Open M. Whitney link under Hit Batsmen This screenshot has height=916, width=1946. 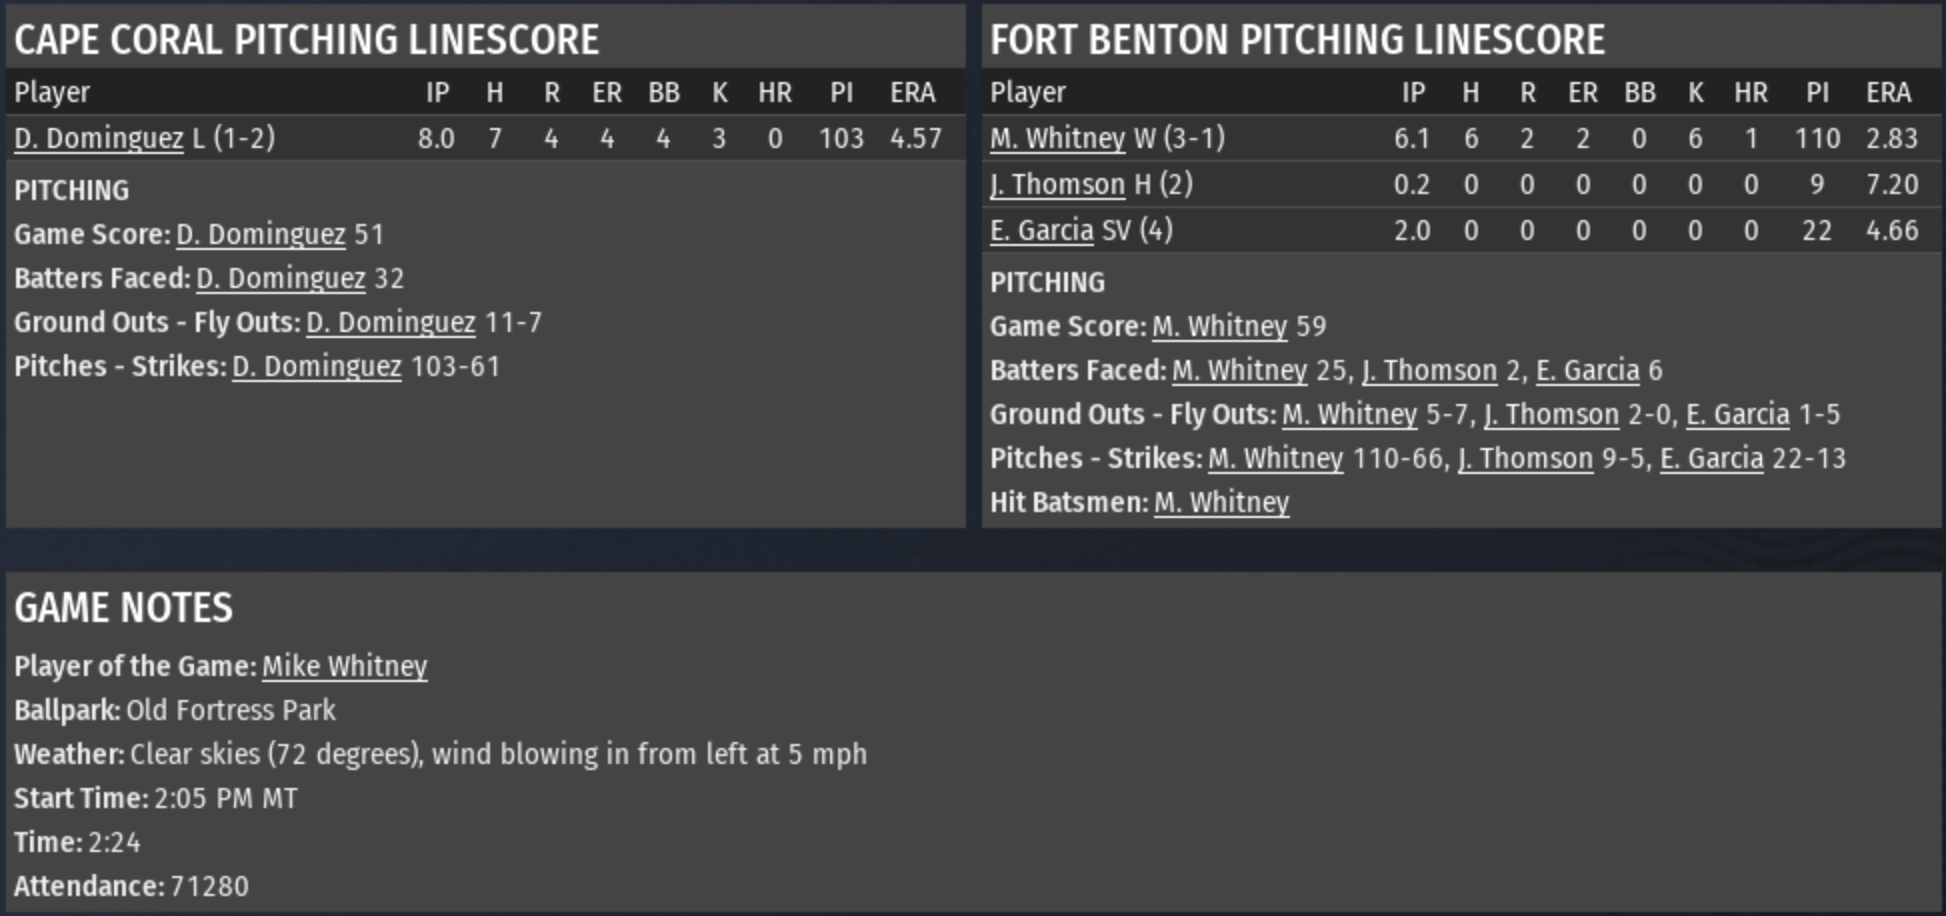[x=1221, y=502]
